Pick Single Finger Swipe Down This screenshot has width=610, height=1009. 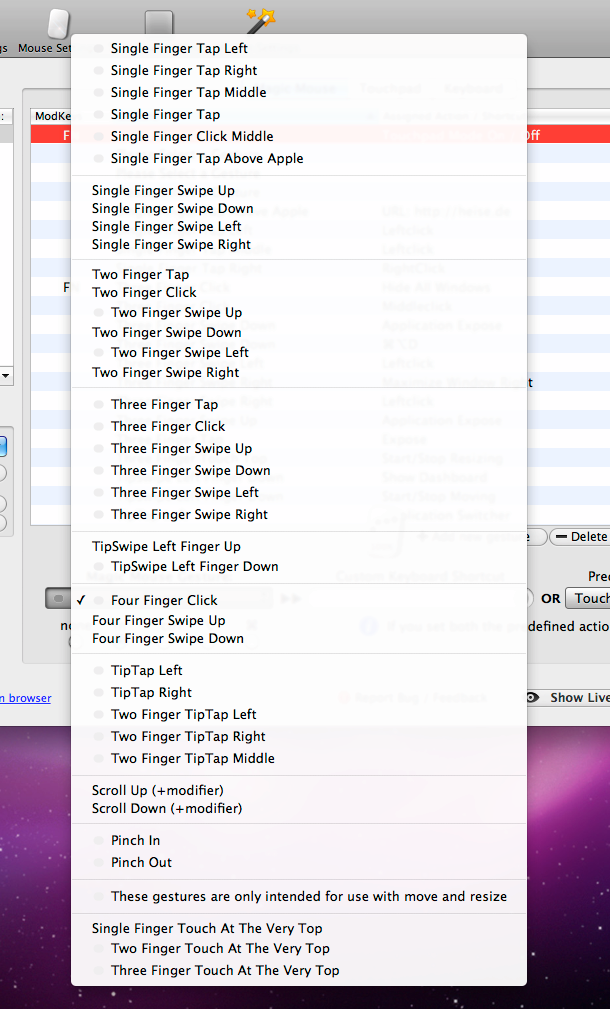(172, 208)
